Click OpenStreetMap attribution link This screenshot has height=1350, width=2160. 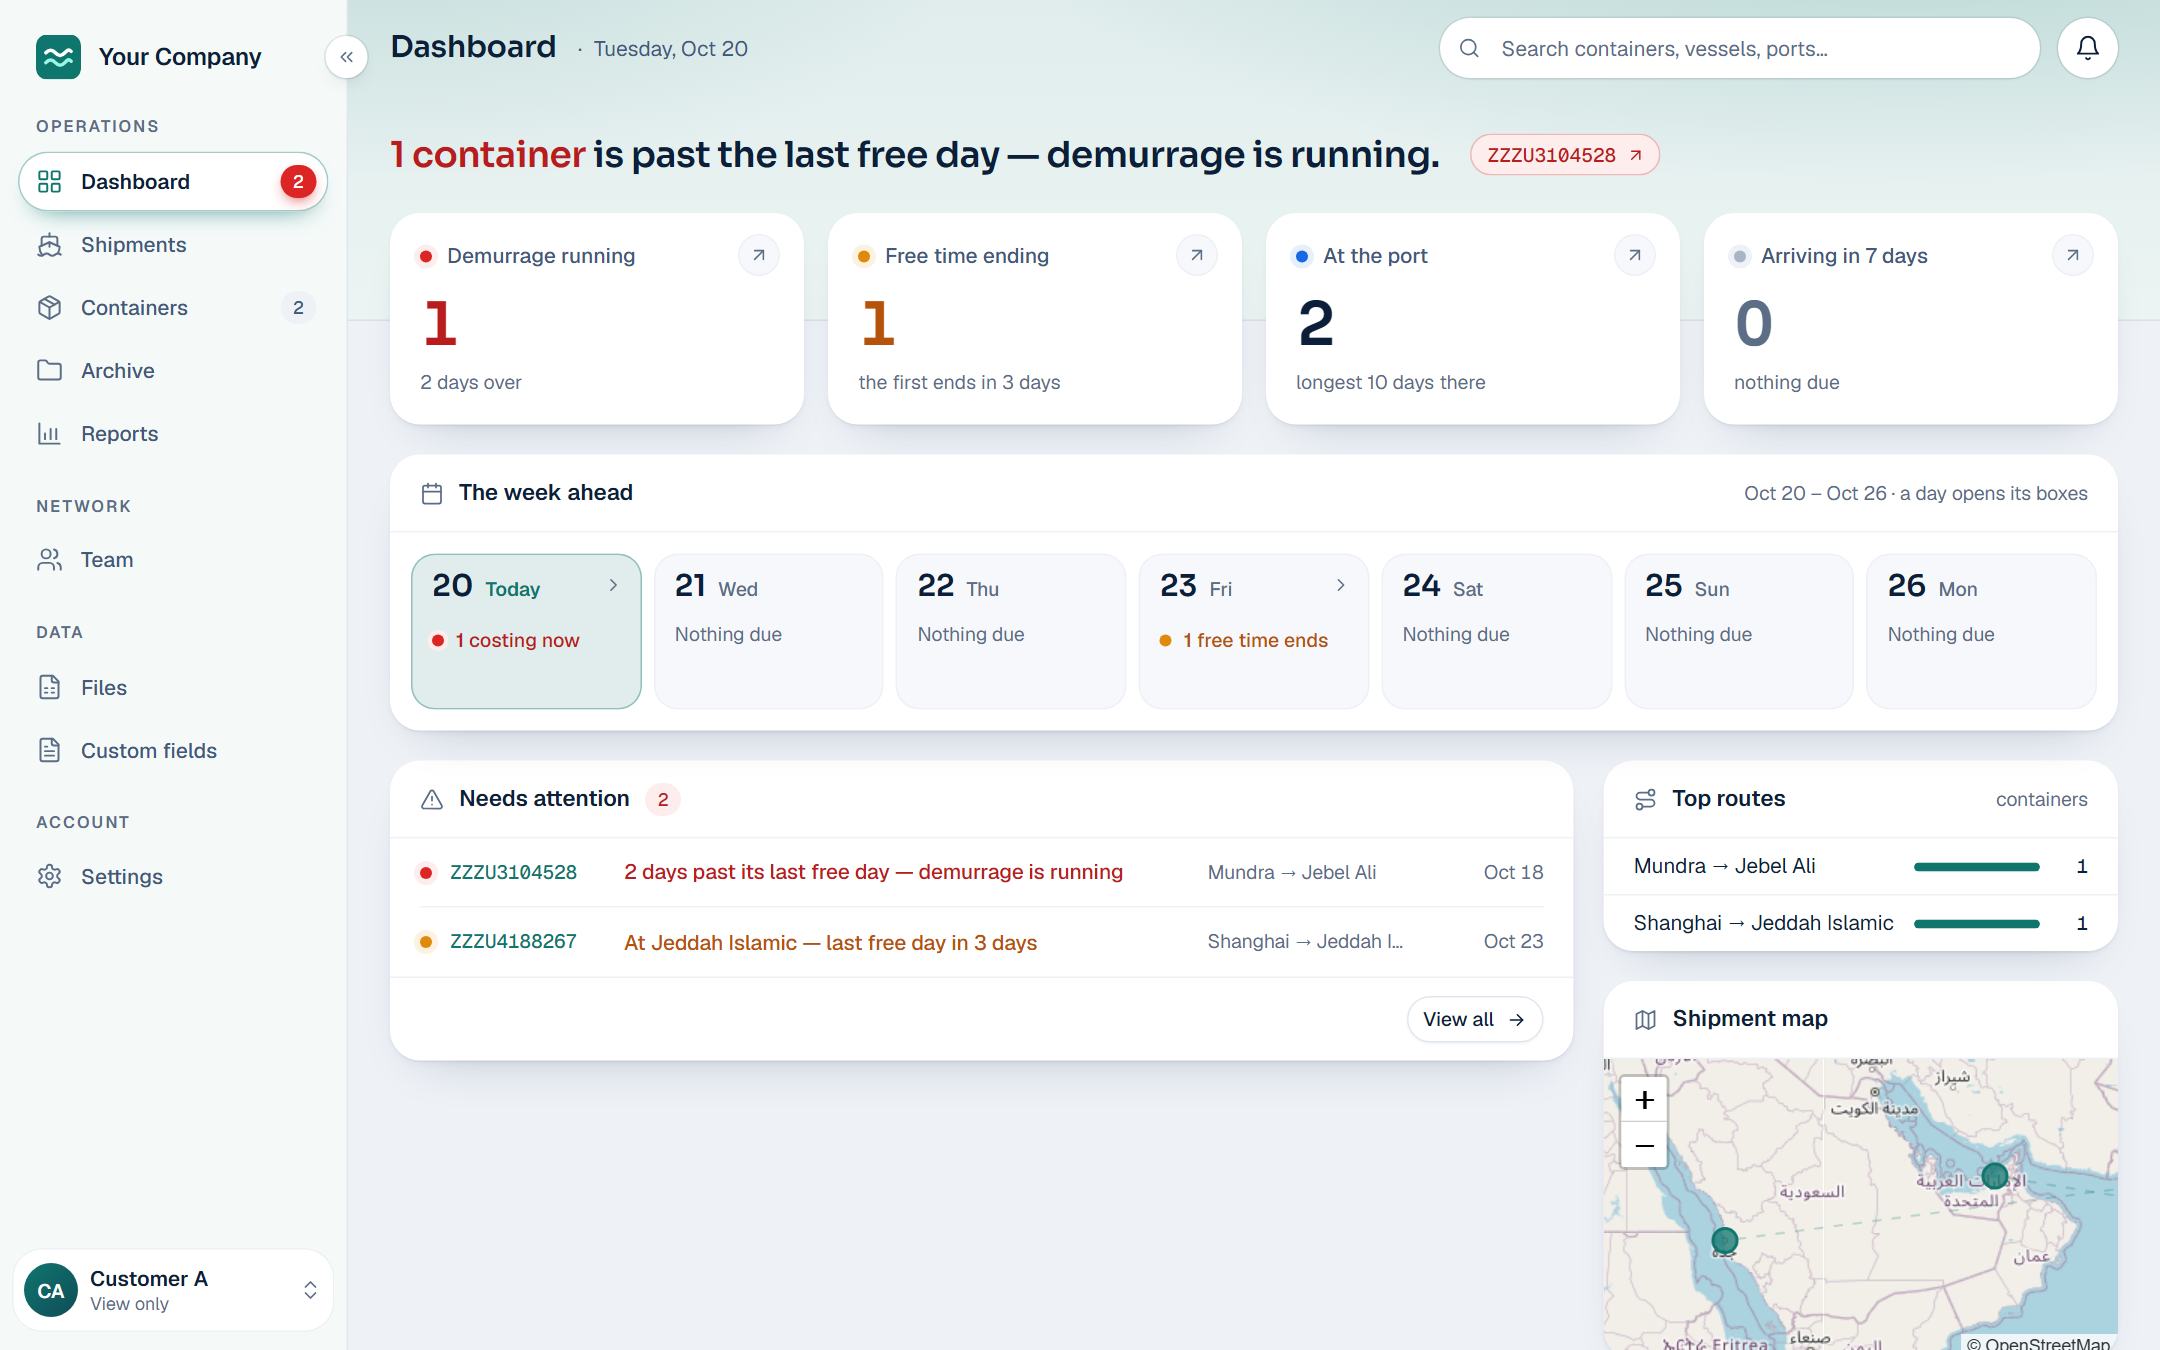click(x=2047, y=1343)
